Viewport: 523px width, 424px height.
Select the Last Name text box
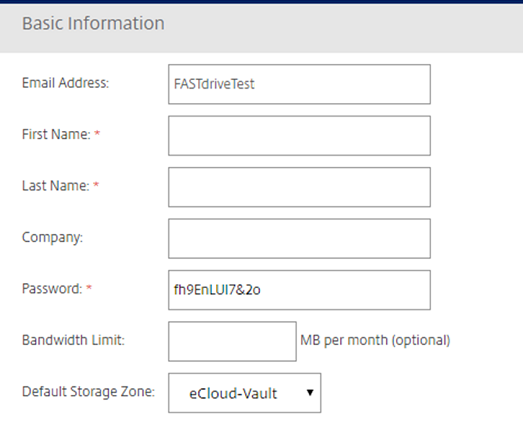(299, 187)
